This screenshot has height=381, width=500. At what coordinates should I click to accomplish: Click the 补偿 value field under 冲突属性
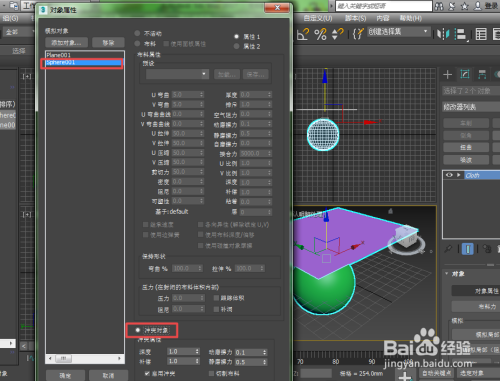coord(181,361)
